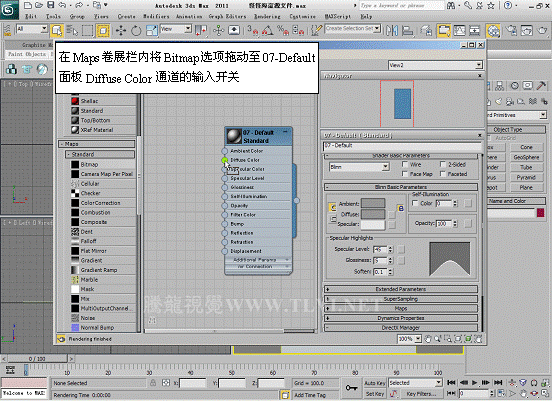Open the selection filter All dropdown
The height and width of the screenshot is (401, 552).
pyautogui.click(x=32, y=29)
